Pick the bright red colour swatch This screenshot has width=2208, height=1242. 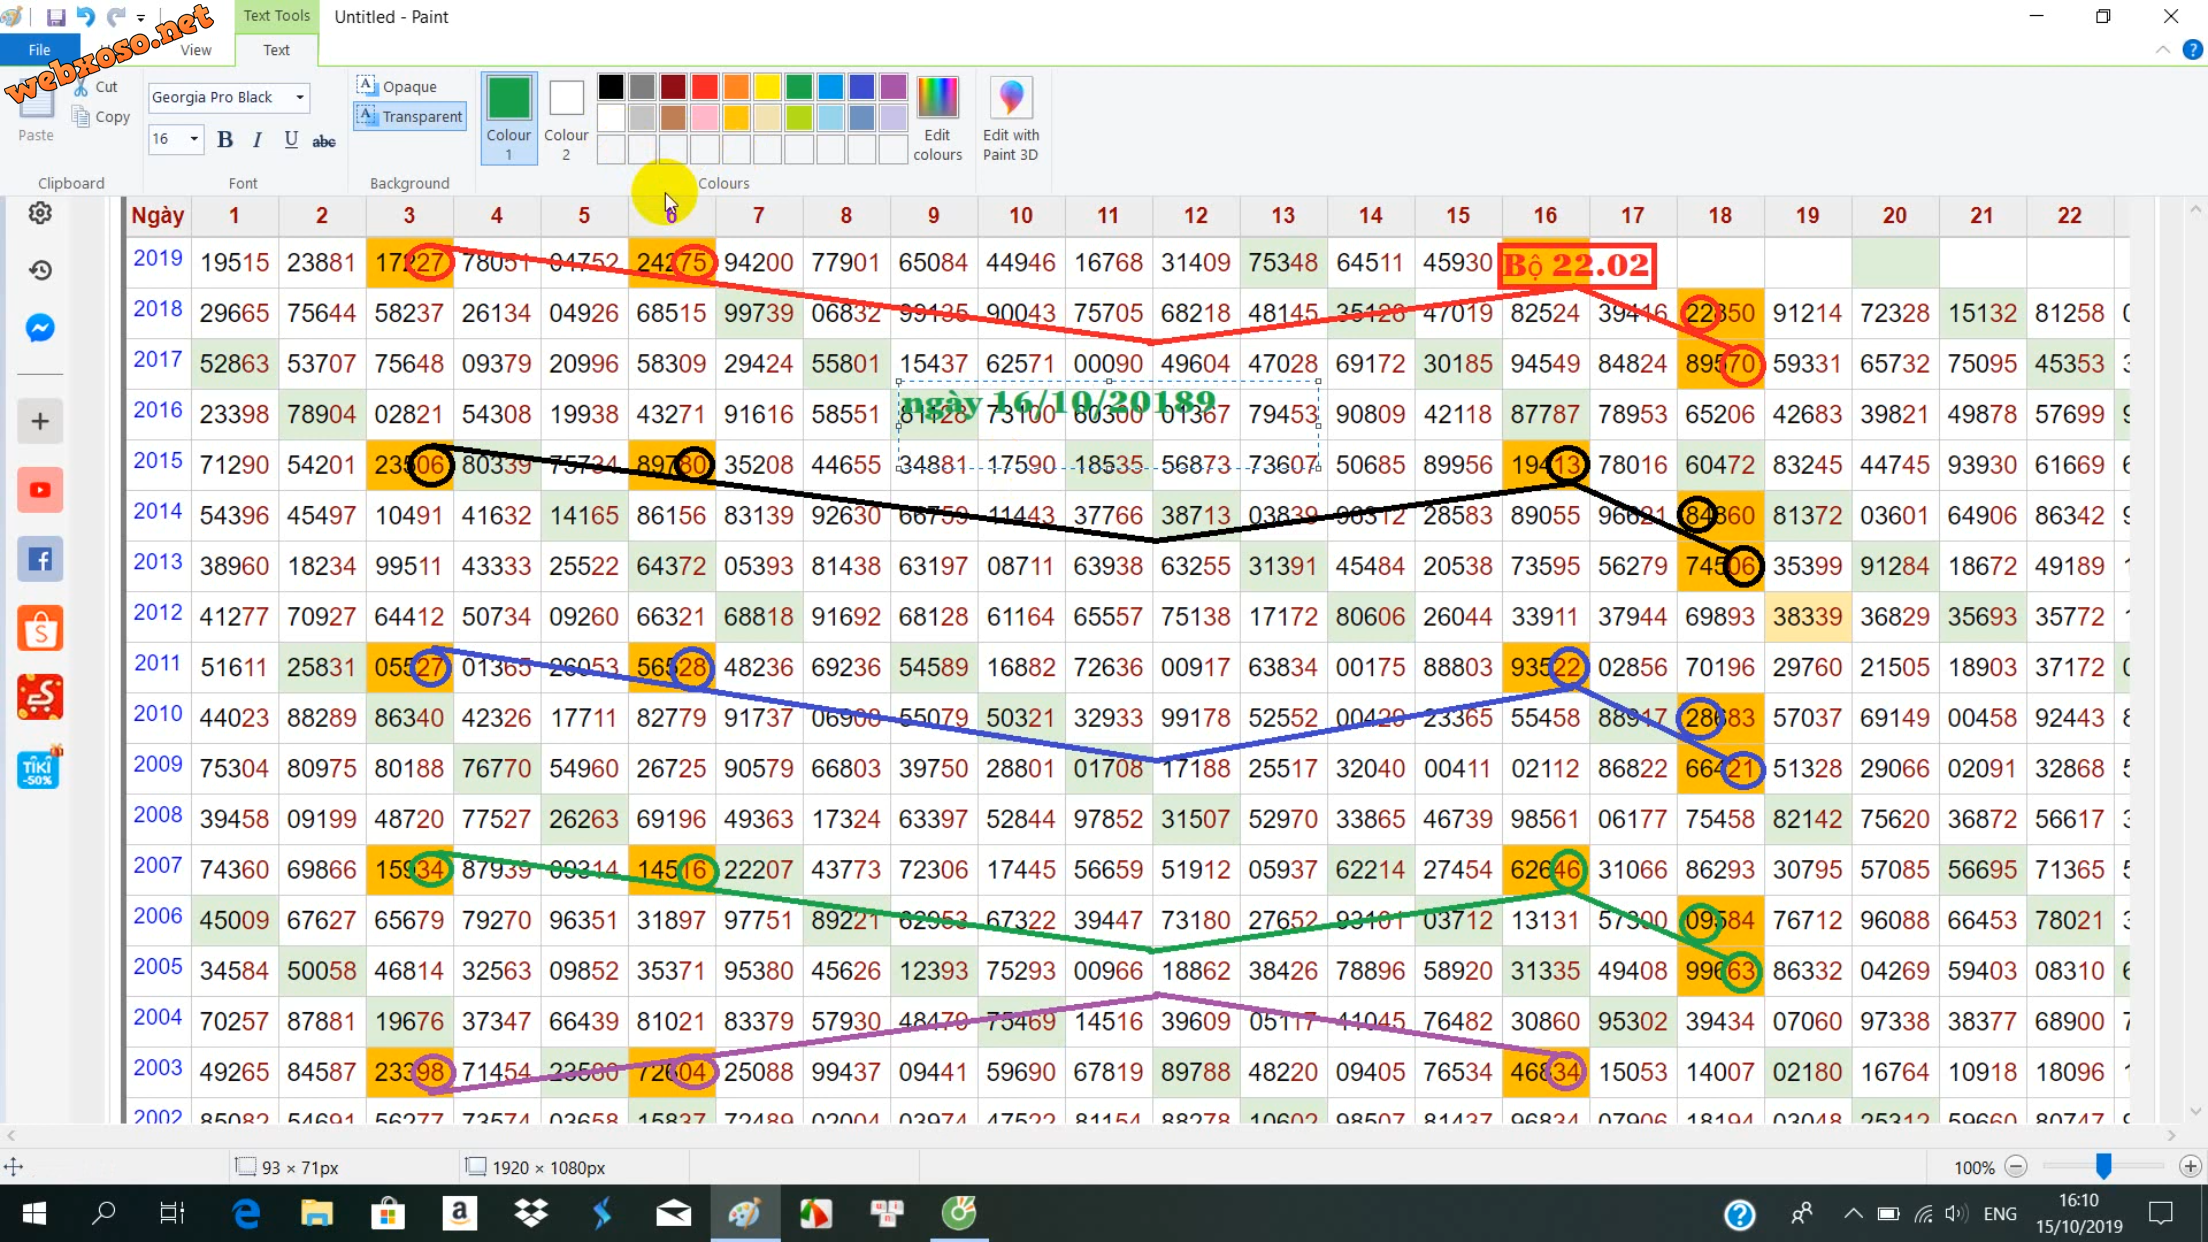705,87
